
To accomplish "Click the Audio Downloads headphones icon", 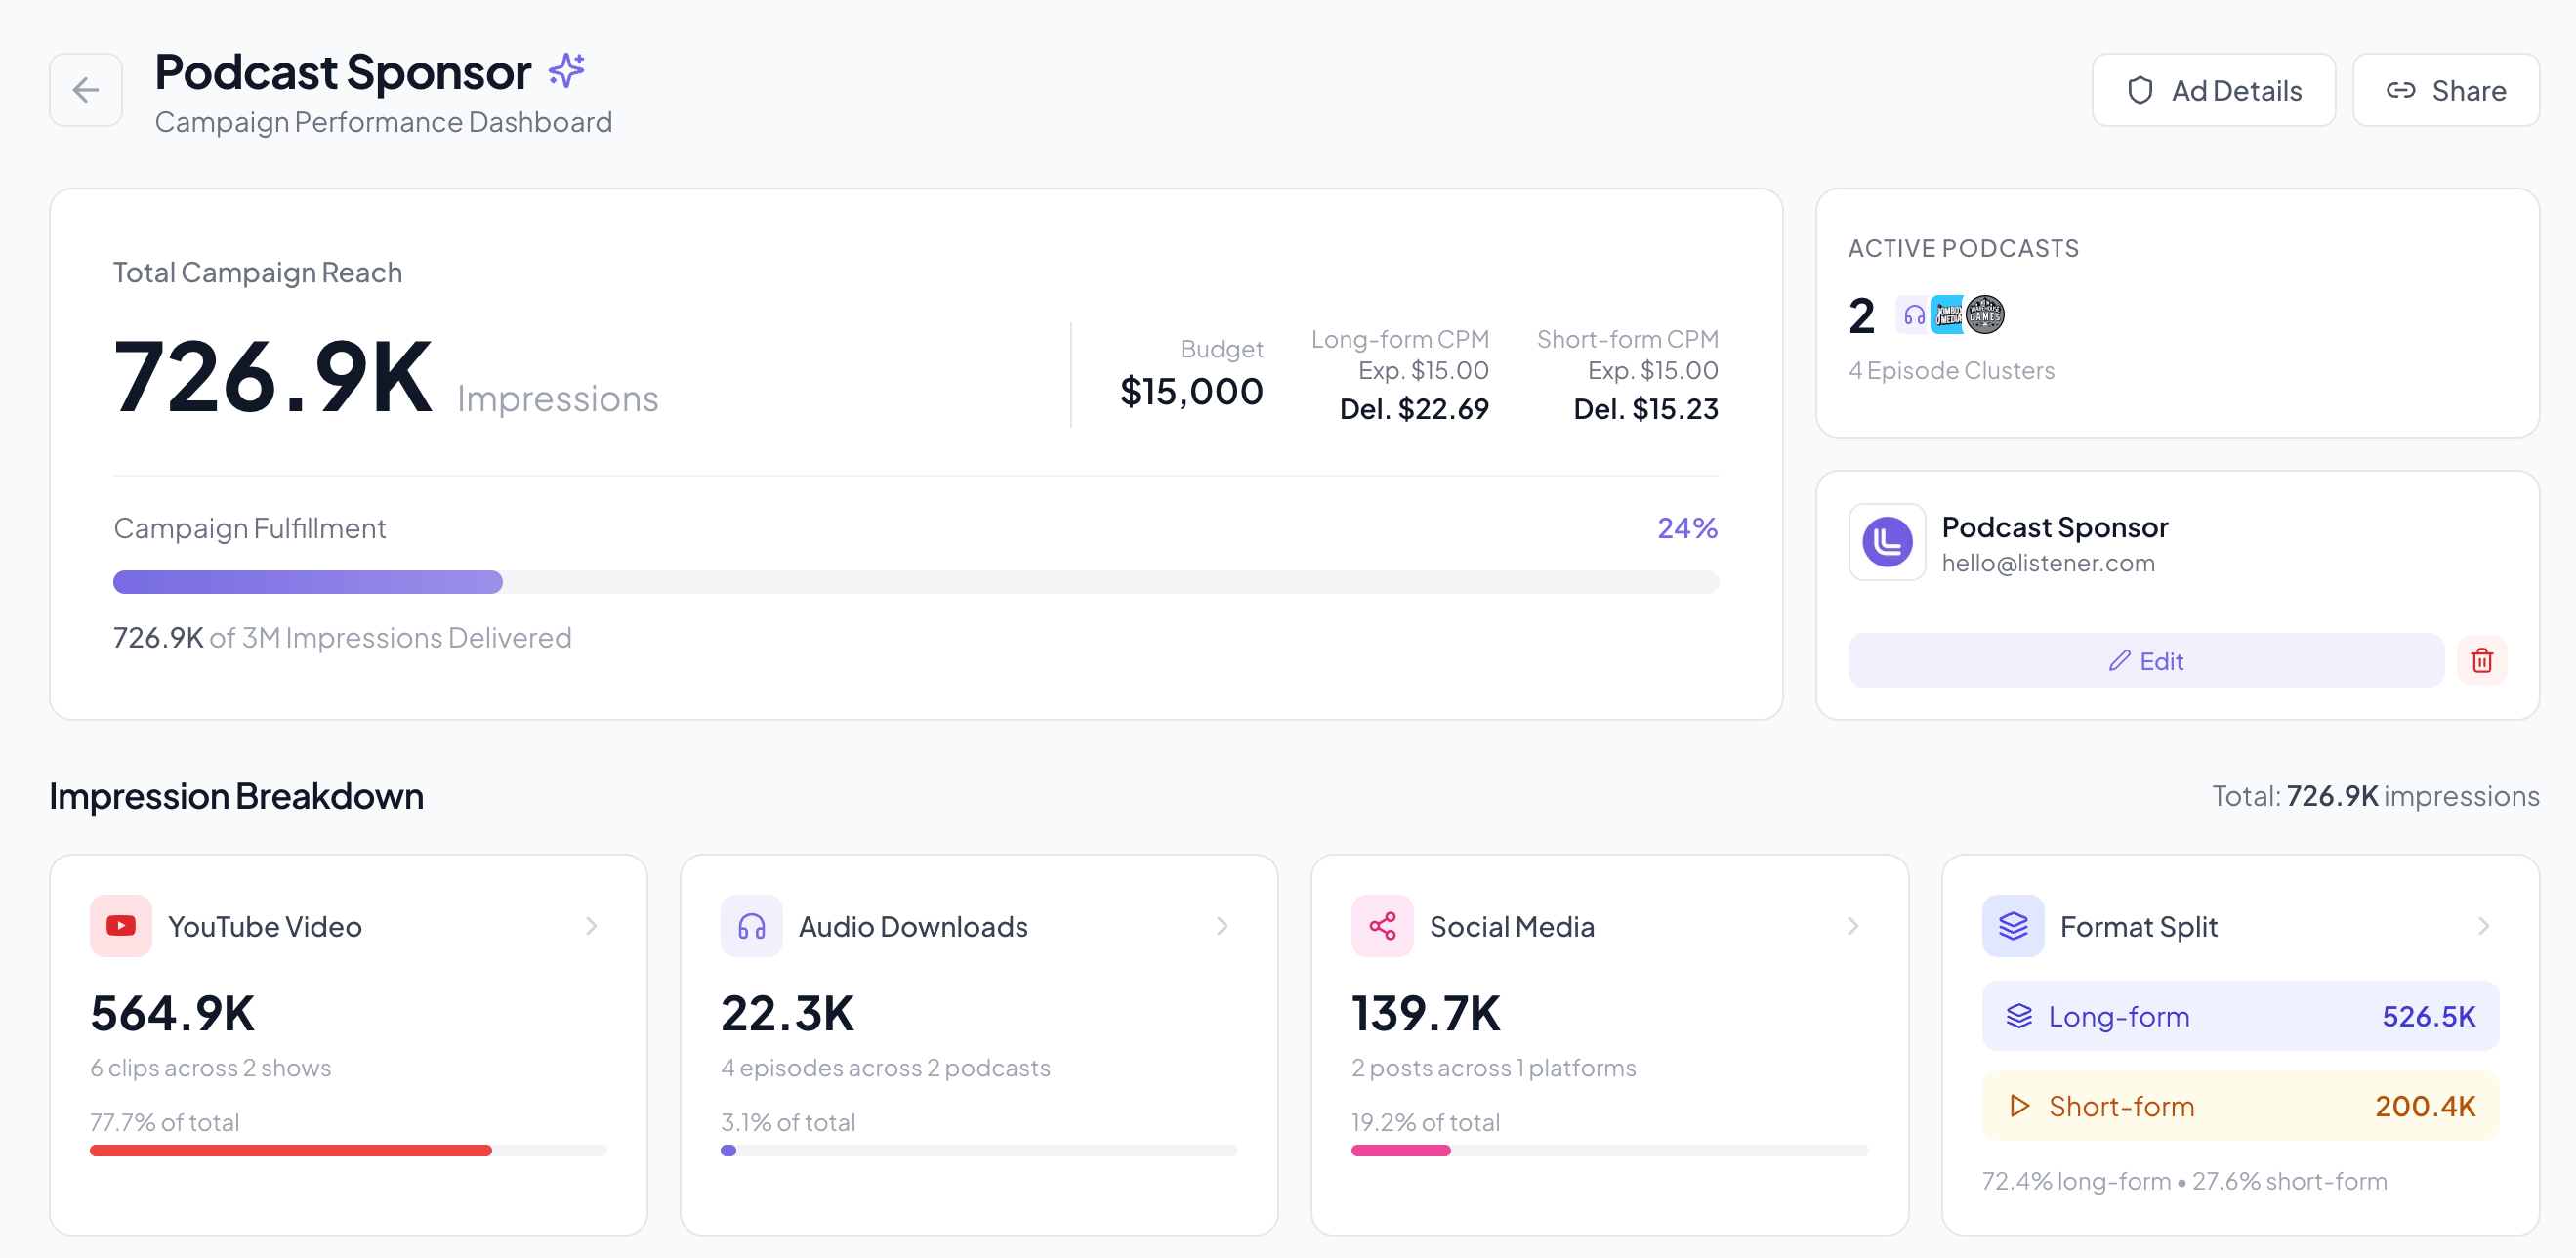I will pyautogui.click(x=751, y=925).
